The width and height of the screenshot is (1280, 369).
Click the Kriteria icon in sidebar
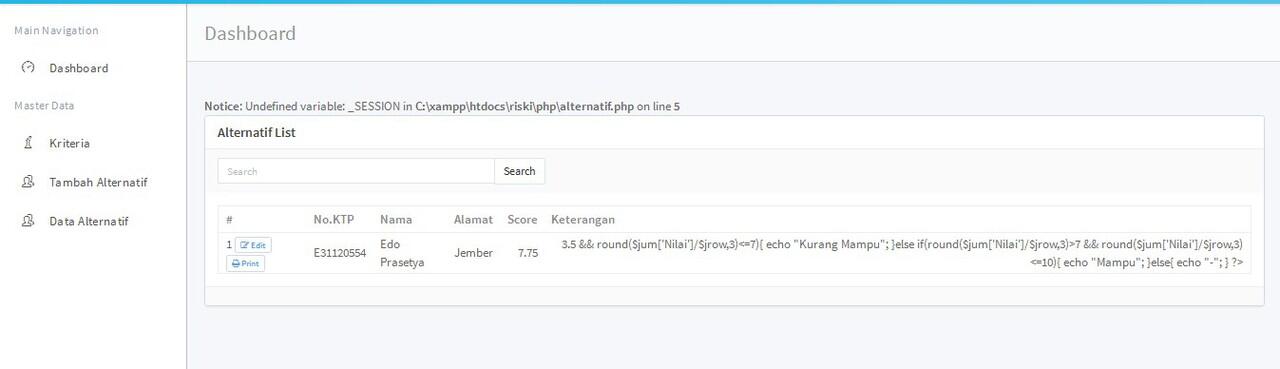28,143
